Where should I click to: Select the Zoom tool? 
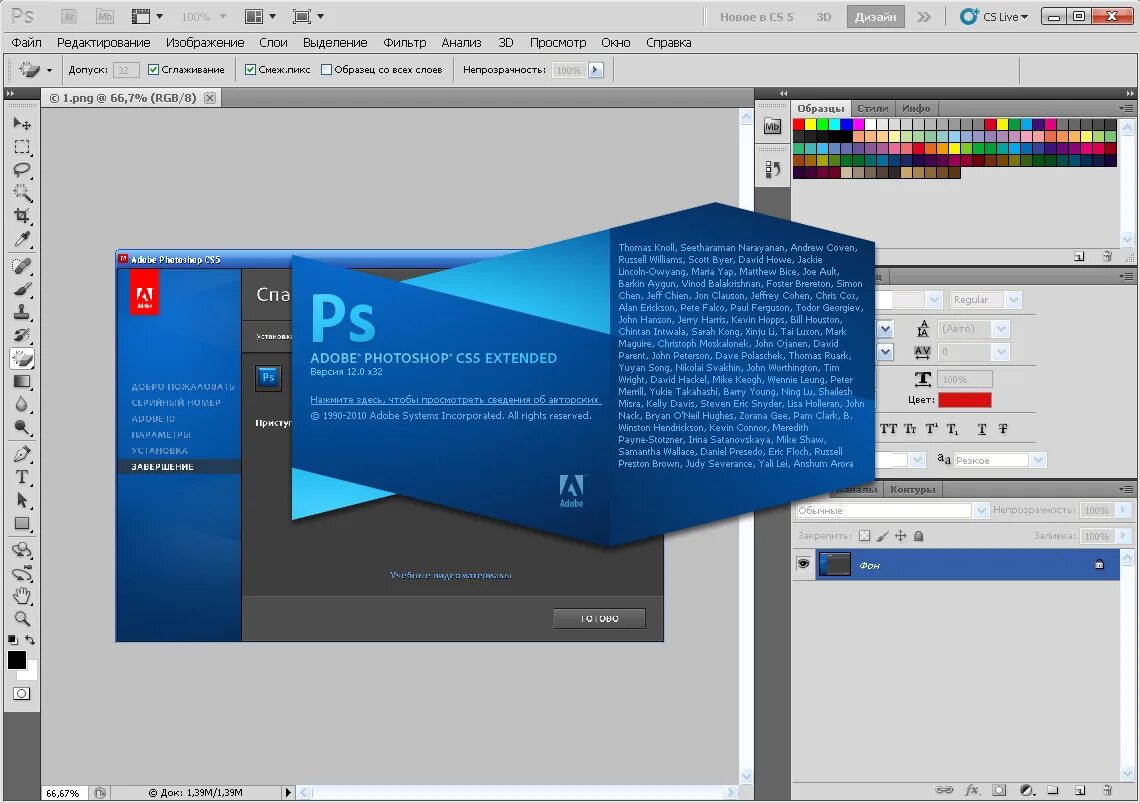tap(22, 619)
